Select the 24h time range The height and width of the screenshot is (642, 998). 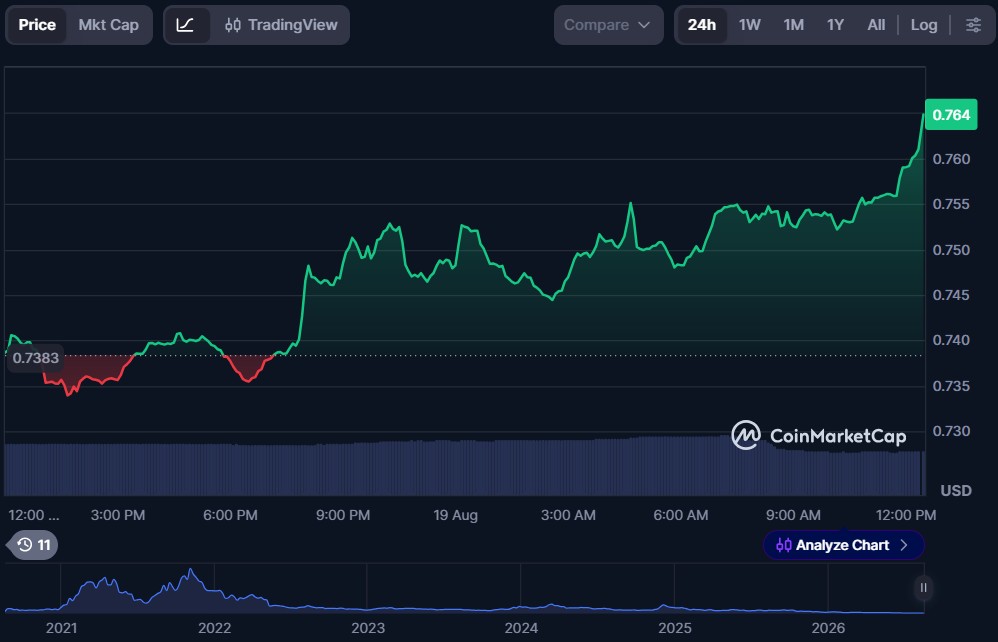coord(701,25)
